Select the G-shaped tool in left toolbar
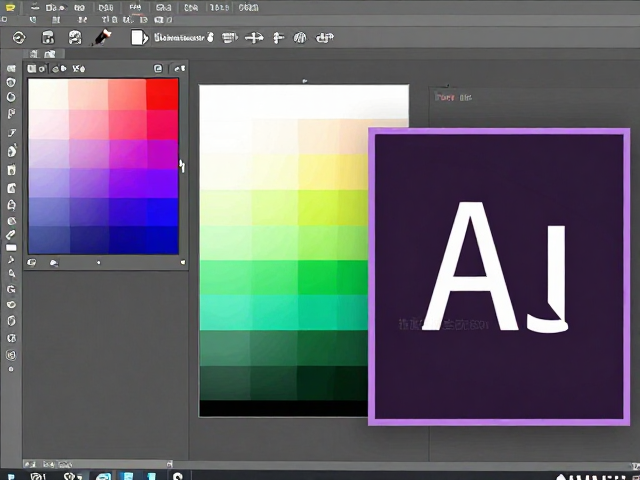 pos(11,289)
